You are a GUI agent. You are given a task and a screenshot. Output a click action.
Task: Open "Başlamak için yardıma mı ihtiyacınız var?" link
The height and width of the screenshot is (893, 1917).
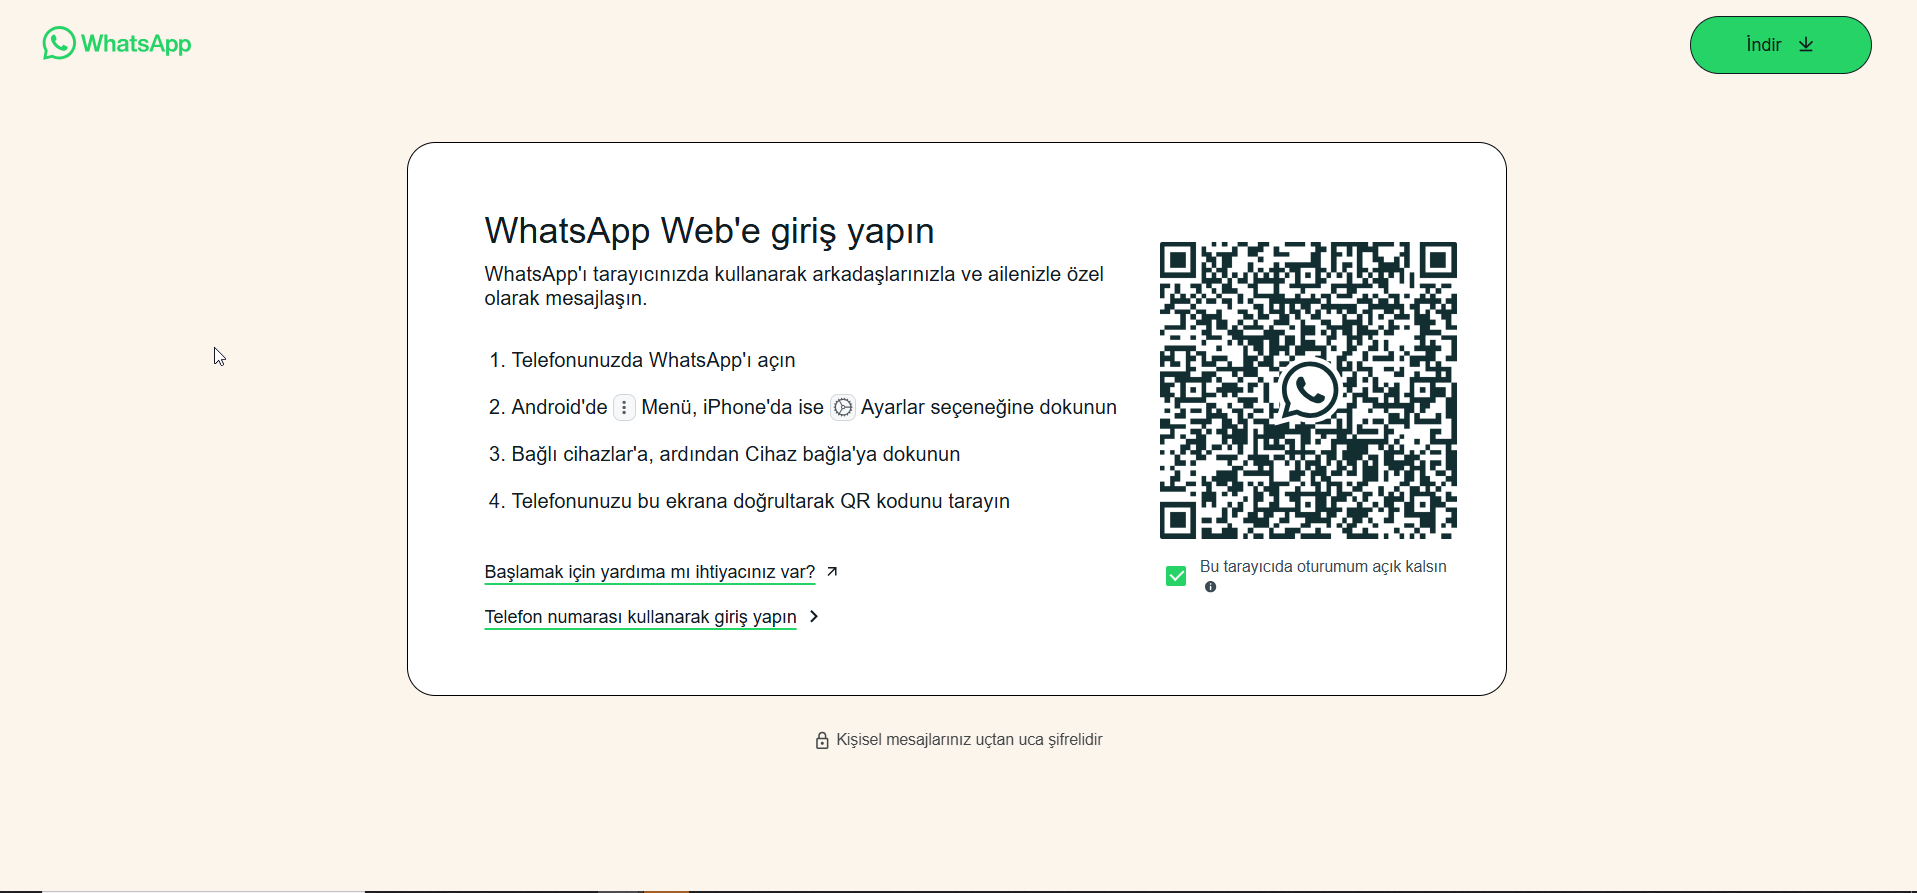click(650, 572)
